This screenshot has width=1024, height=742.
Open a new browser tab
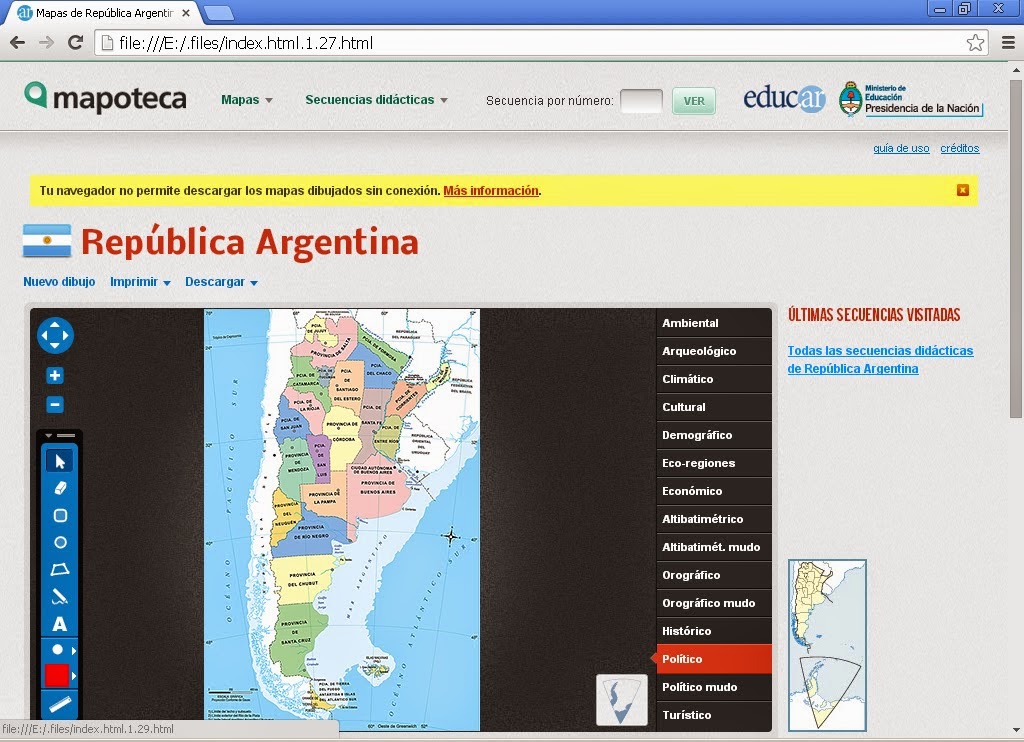click(x=219, y=12)
